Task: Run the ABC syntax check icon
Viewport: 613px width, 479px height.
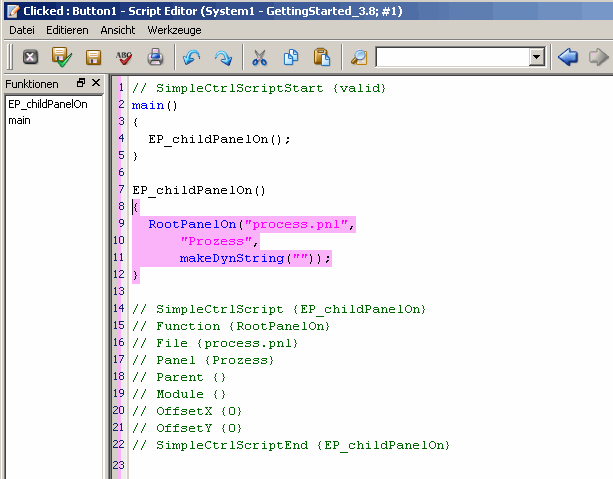Action: point(124,57)
